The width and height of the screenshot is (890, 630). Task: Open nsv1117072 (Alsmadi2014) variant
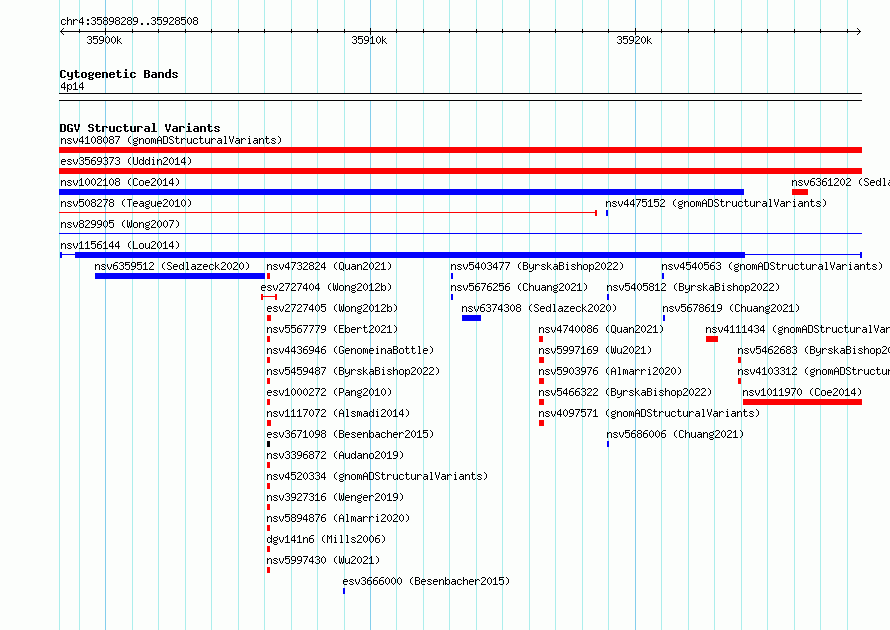338,413
